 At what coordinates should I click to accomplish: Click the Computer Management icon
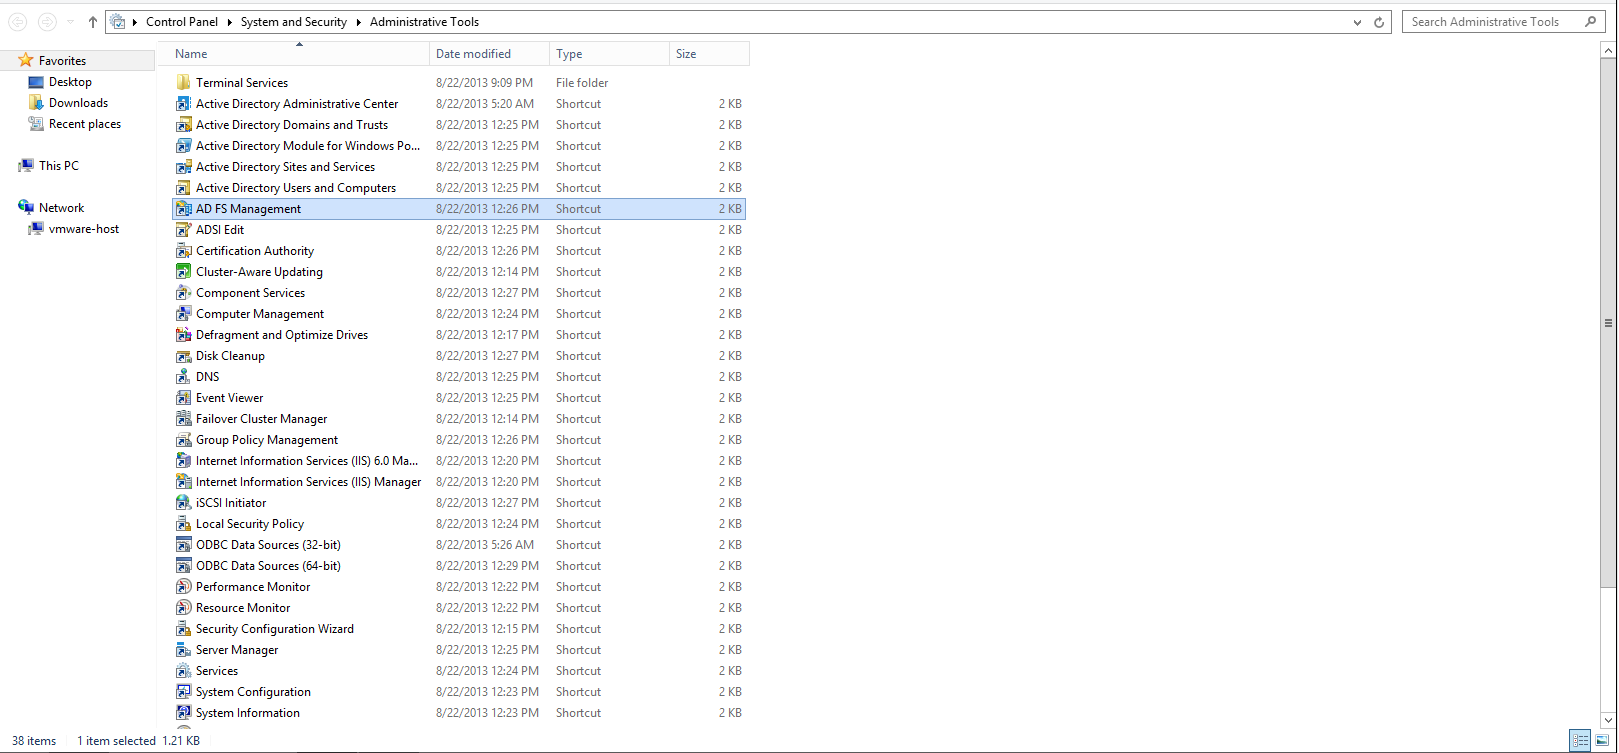coord(184,314)
